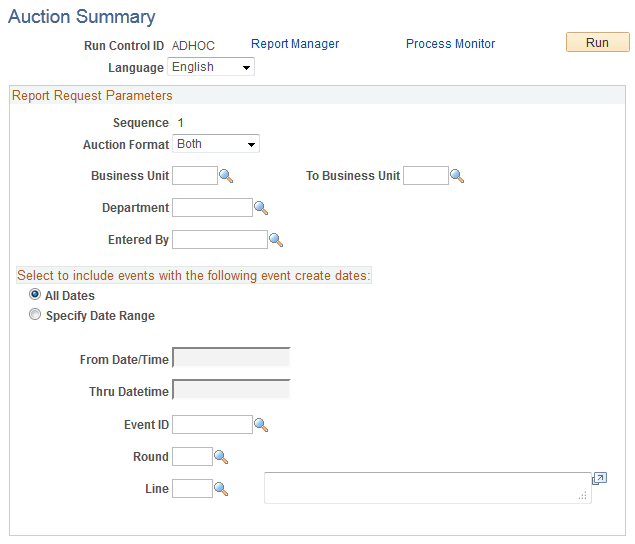The width and height of the screenshot is (635, 544).
Task: Open Line lookup magnifier
Action: [221, 489]
